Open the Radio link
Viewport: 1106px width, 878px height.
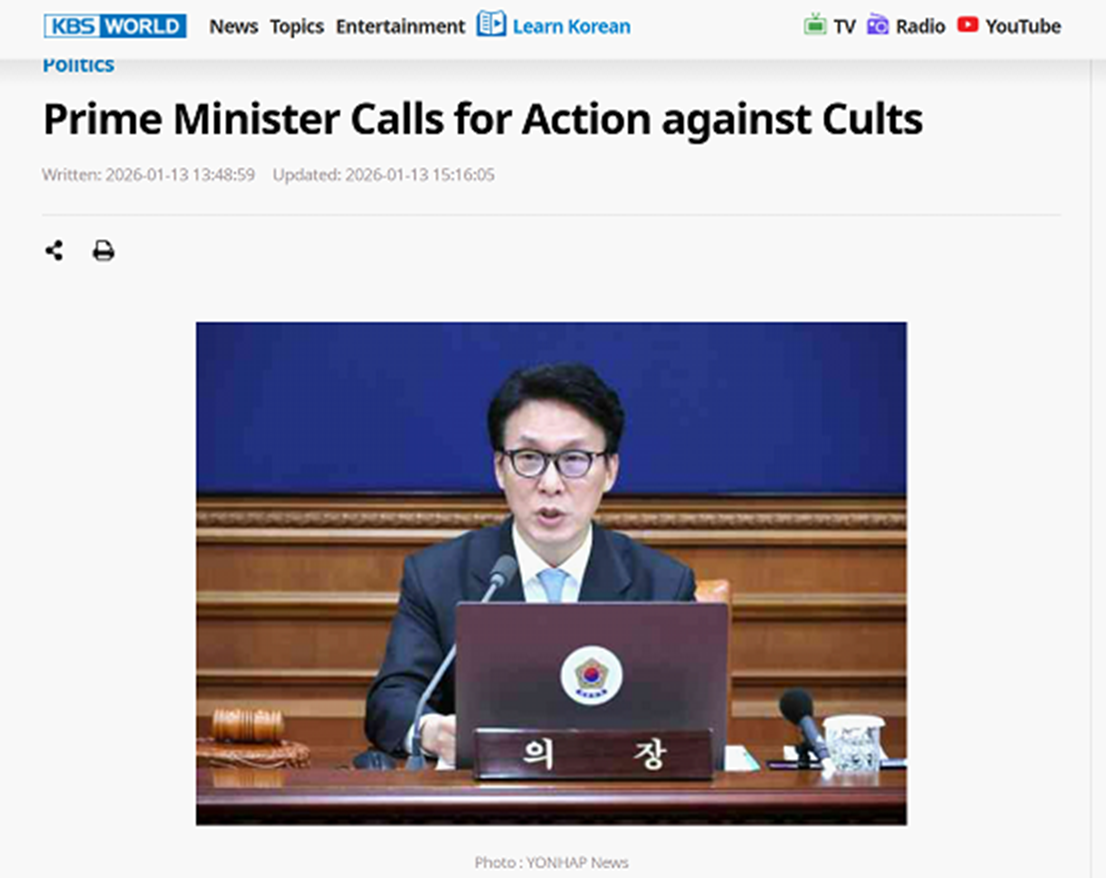920,27
